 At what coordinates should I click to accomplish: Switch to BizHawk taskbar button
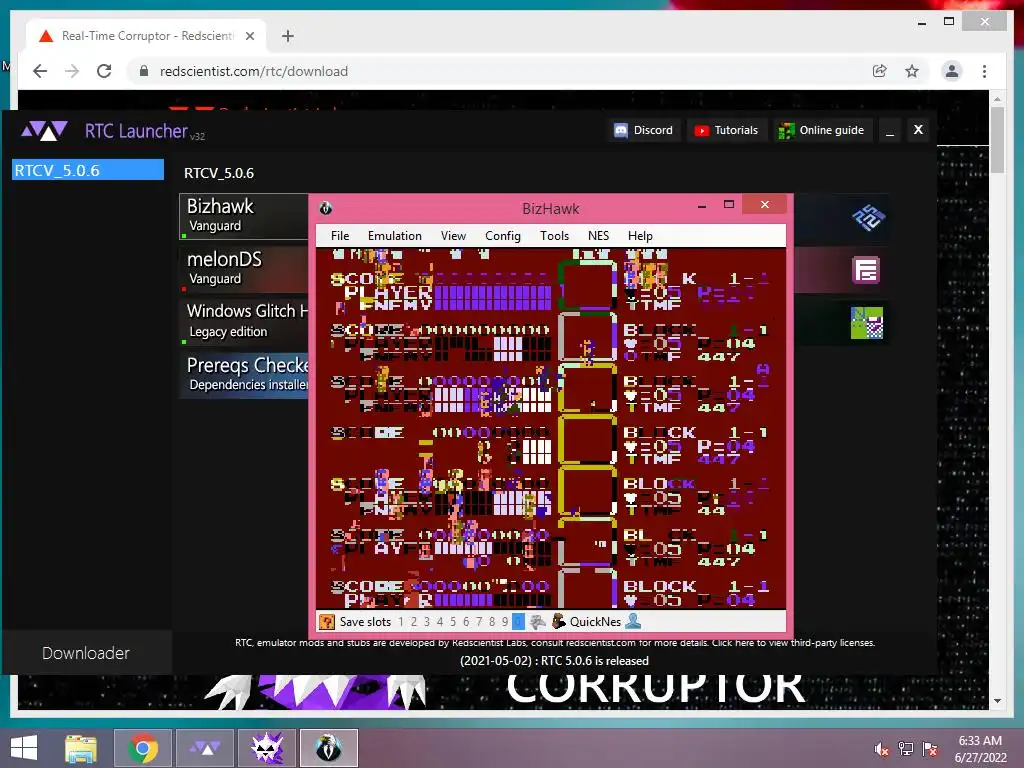(328, 748)
